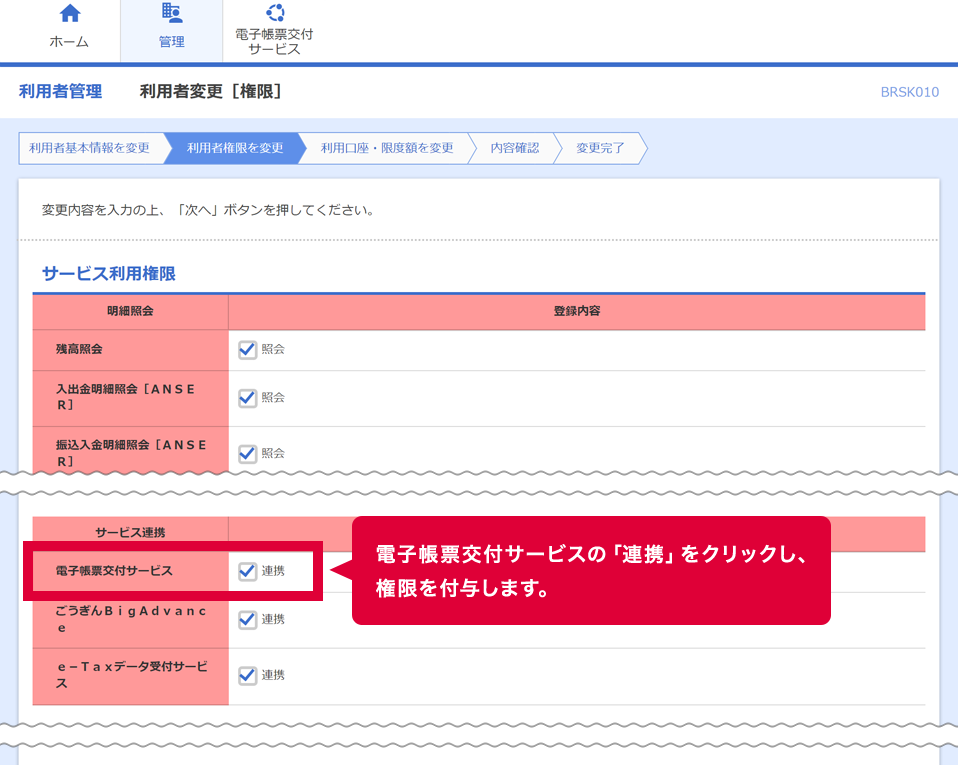The image size is (958, 765).
Task: Click the 管理 building icon
Action: coord(171,12)
